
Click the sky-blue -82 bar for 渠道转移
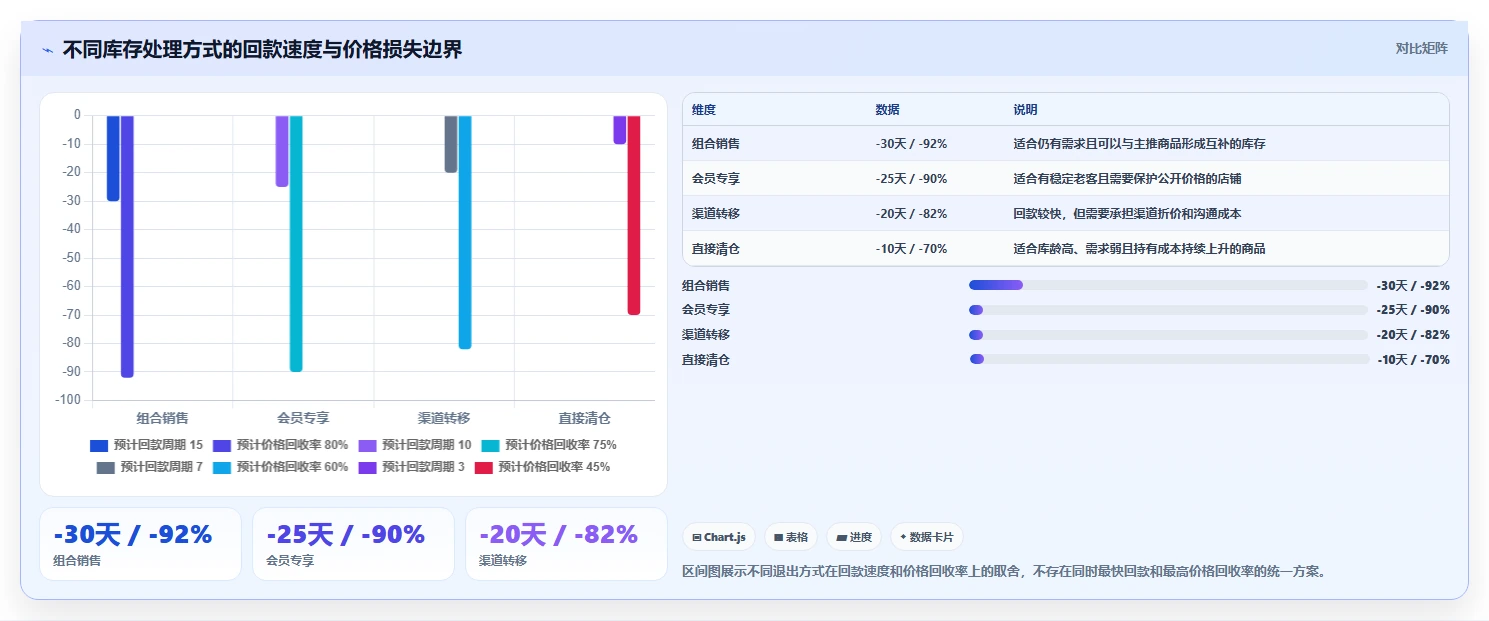point(465,232)
